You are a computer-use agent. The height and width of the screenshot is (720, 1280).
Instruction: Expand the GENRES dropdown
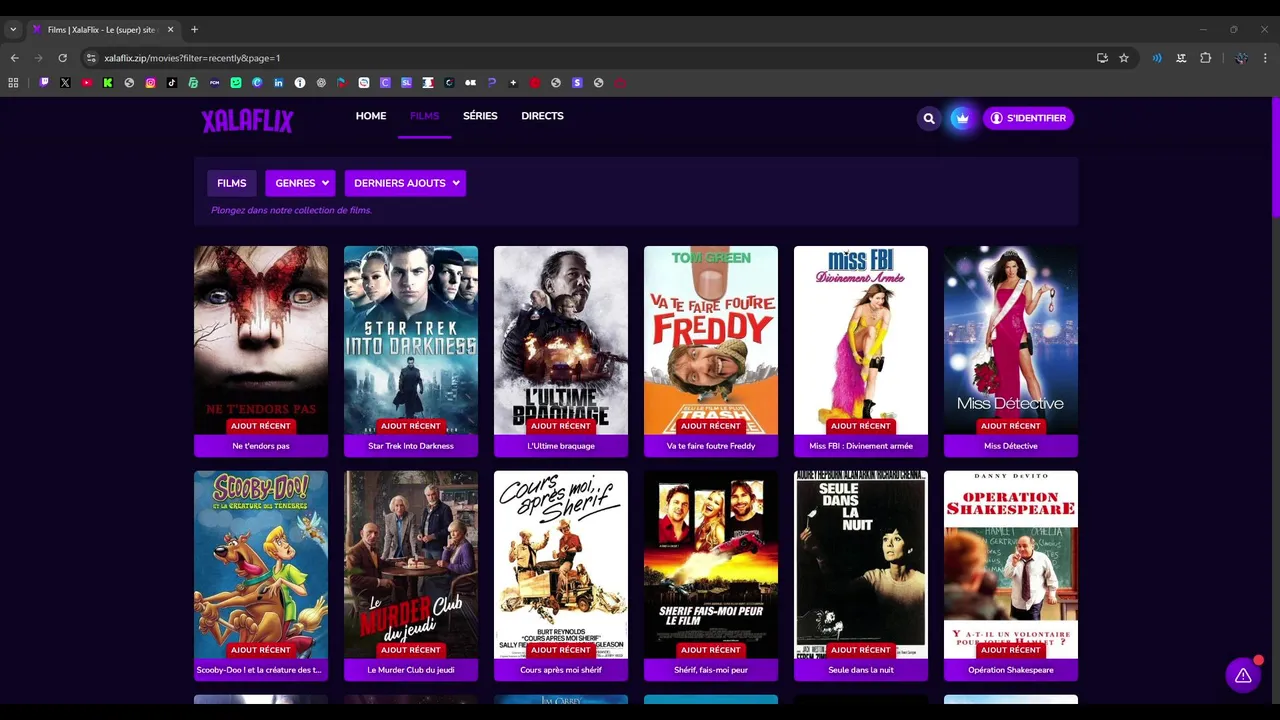pos(300,183)
